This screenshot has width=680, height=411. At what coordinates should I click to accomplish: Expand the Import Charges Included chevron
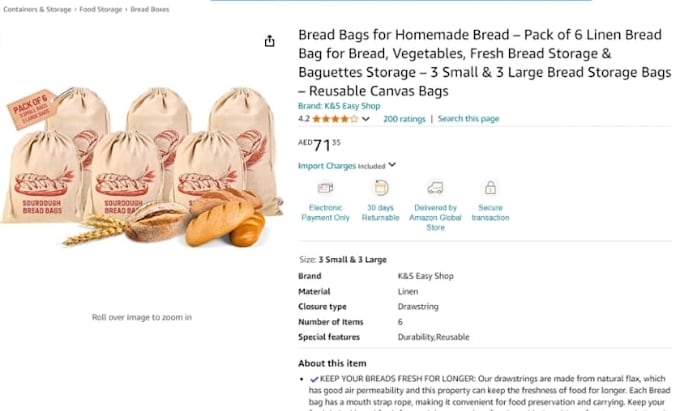392,165
